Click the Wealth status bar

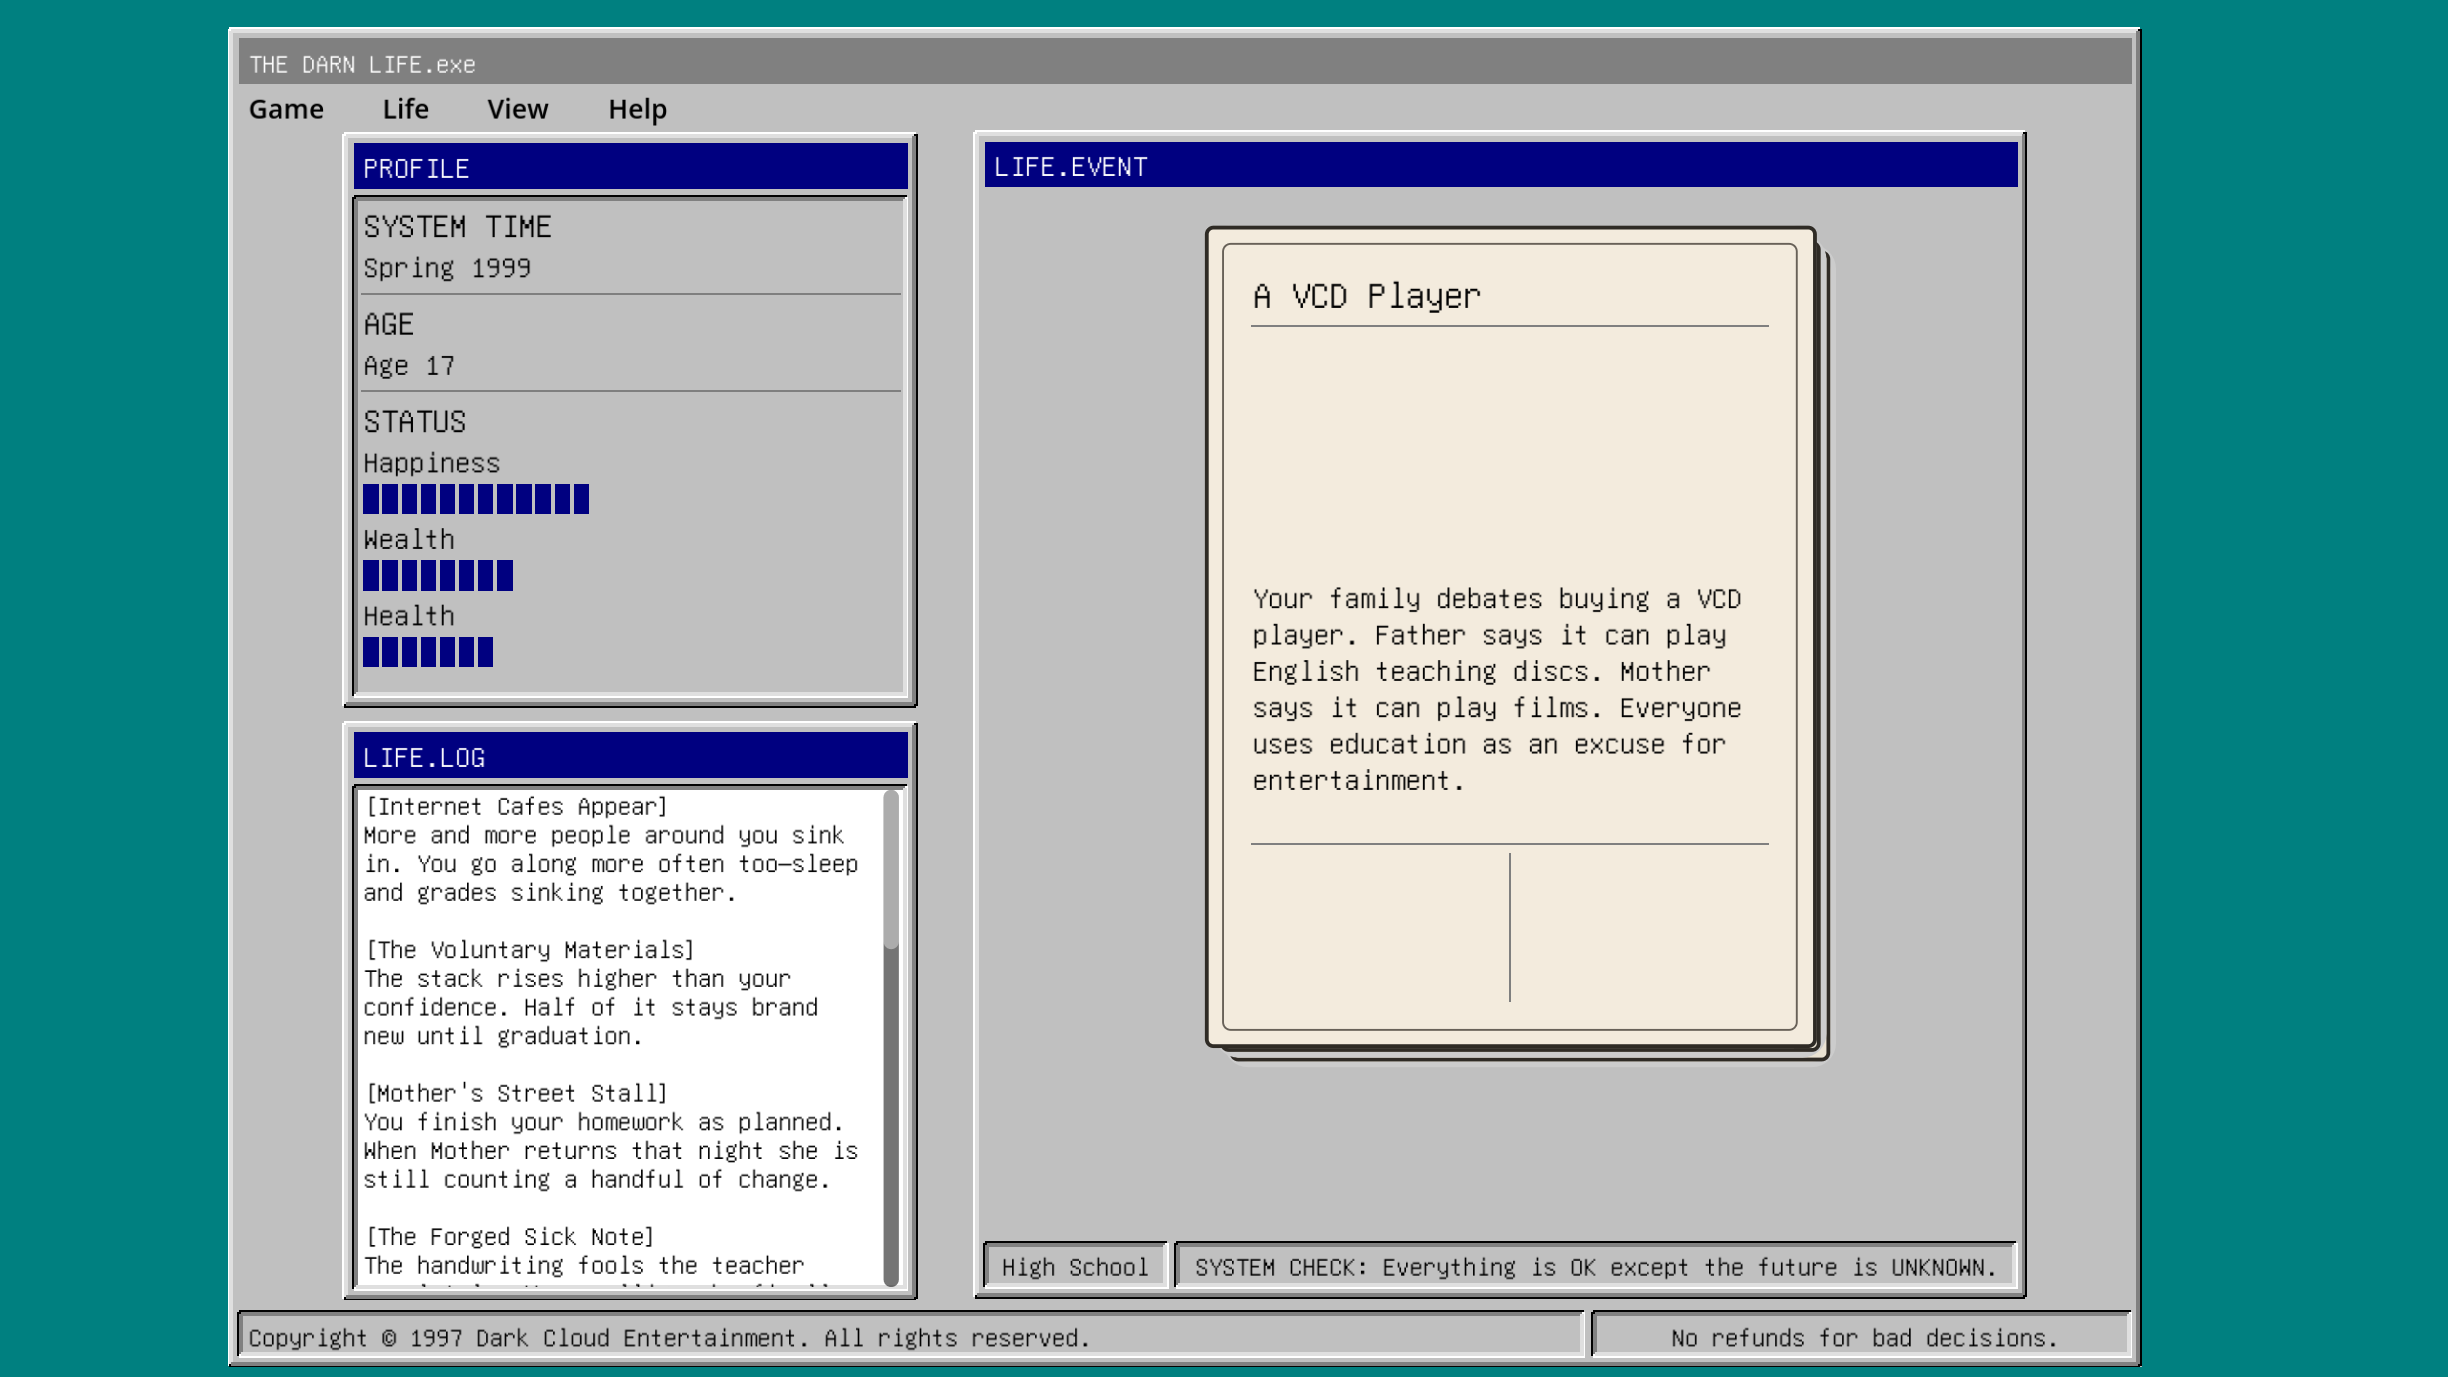(x=438, y=576)
